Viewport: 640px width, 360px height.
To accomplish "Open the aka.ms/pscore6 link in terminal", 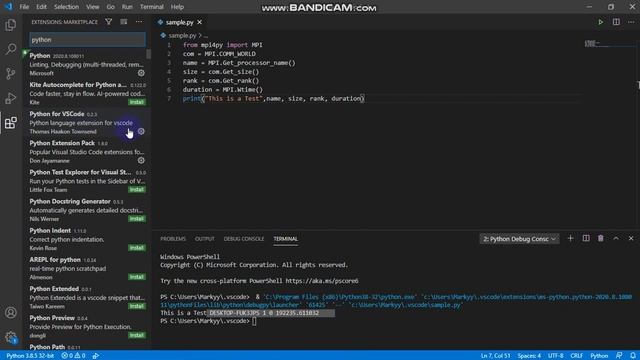I will point(322,281).
